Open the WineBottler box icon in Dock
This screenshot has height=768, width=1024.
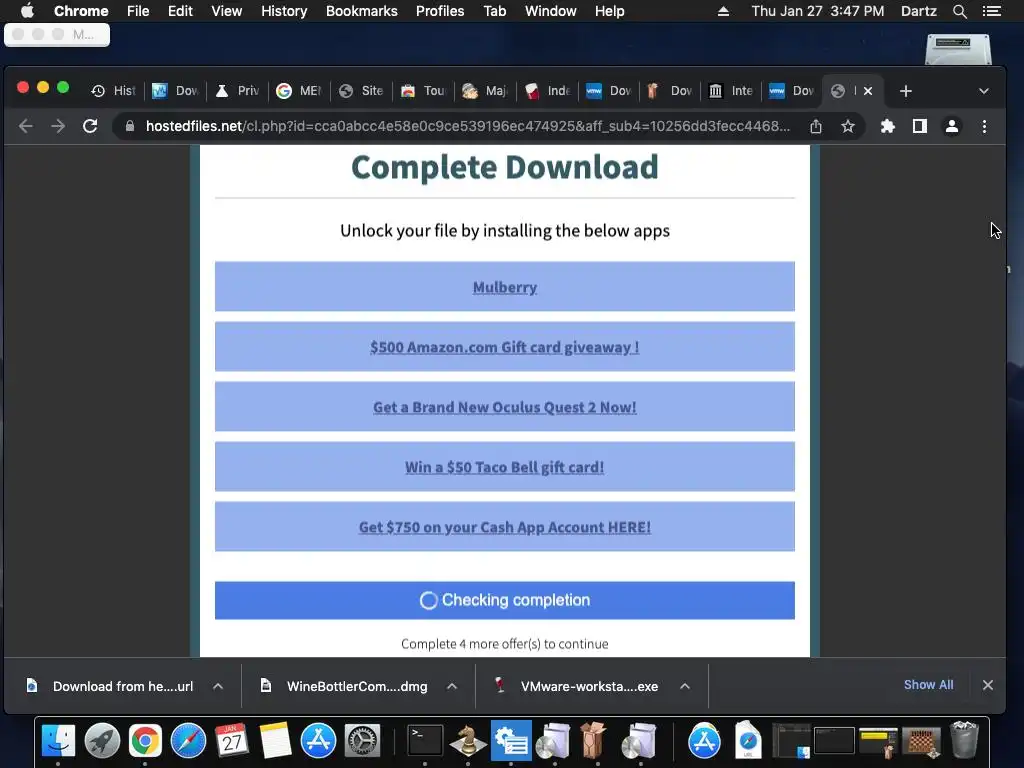[x=593, y=740]
